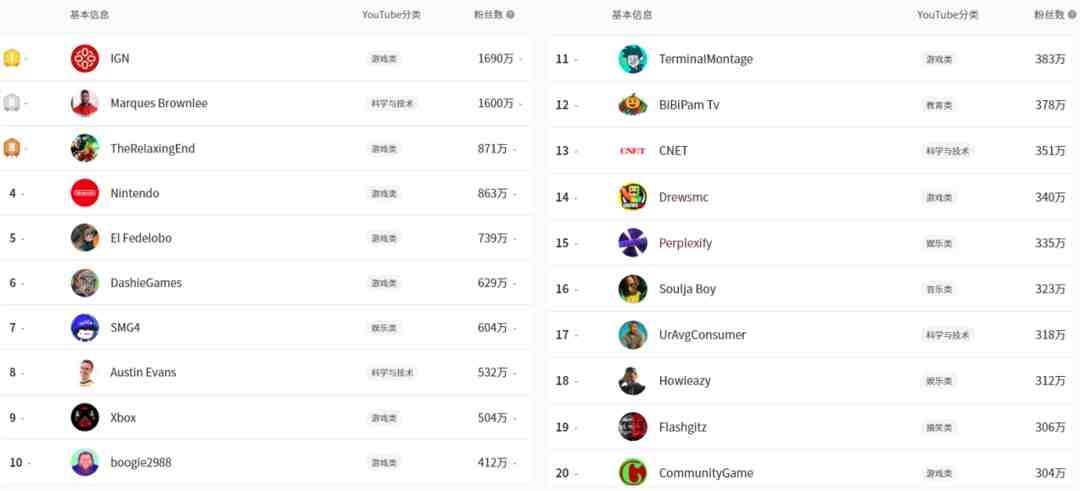Select the CNET logo icon
The image size is (1080, 491).
click(632, 151)
